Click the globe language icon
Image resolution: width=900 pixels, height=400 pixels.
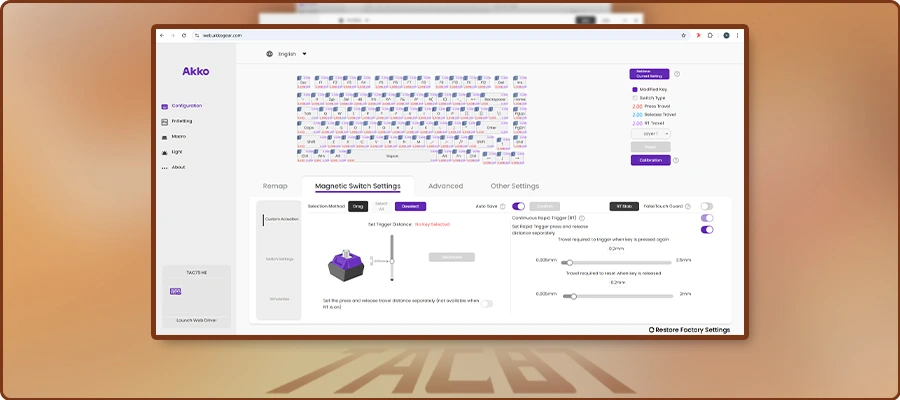[269, 54]
